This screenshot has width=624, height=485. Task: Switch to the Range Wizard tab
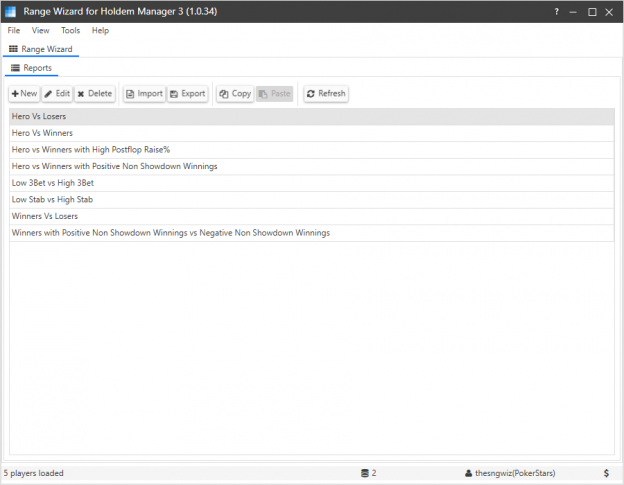(x=41, y=49)
